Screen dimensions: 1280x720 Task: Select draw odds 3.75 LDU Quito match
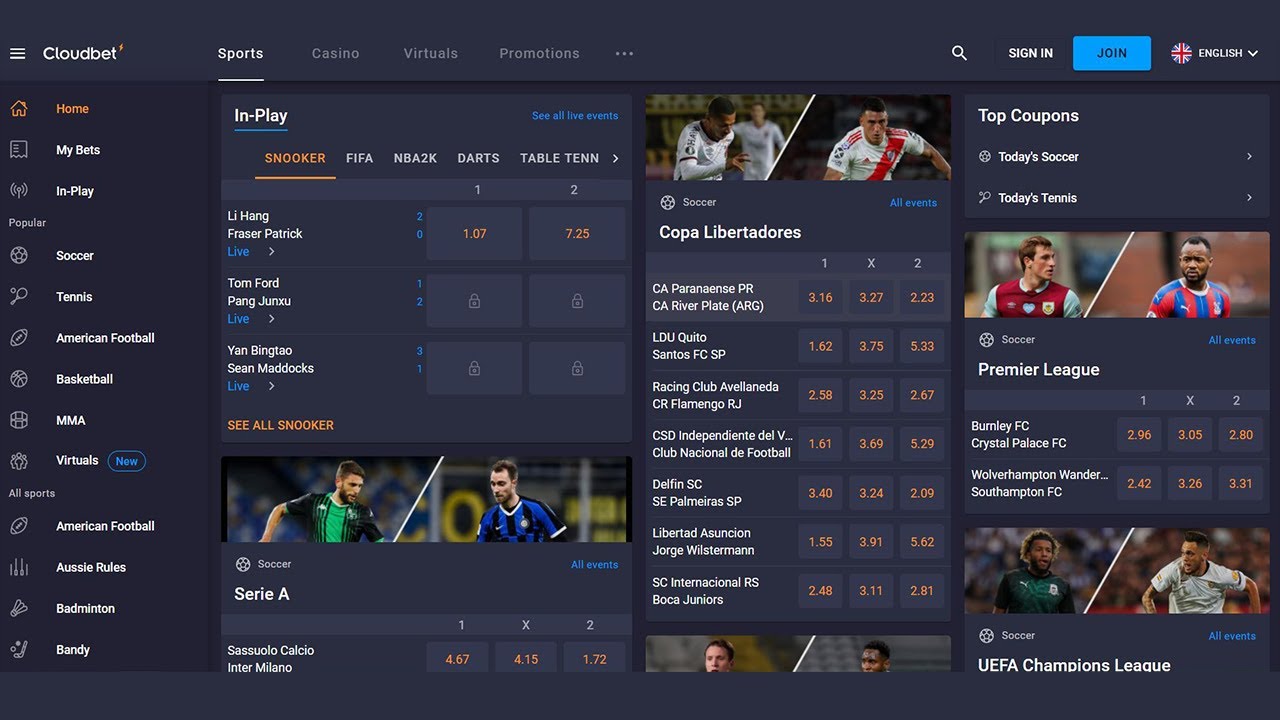(x=871, y=346)
